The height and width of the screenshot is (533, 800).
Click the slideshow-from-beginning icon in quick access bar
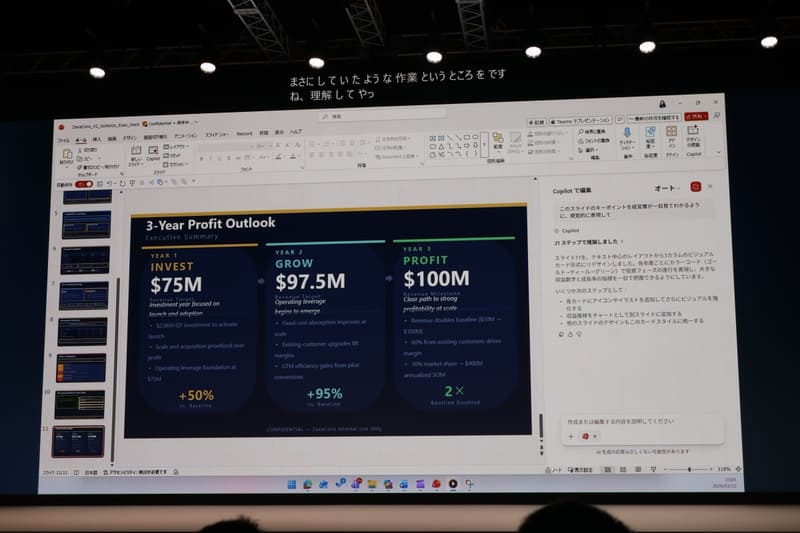tap(132, 182)
